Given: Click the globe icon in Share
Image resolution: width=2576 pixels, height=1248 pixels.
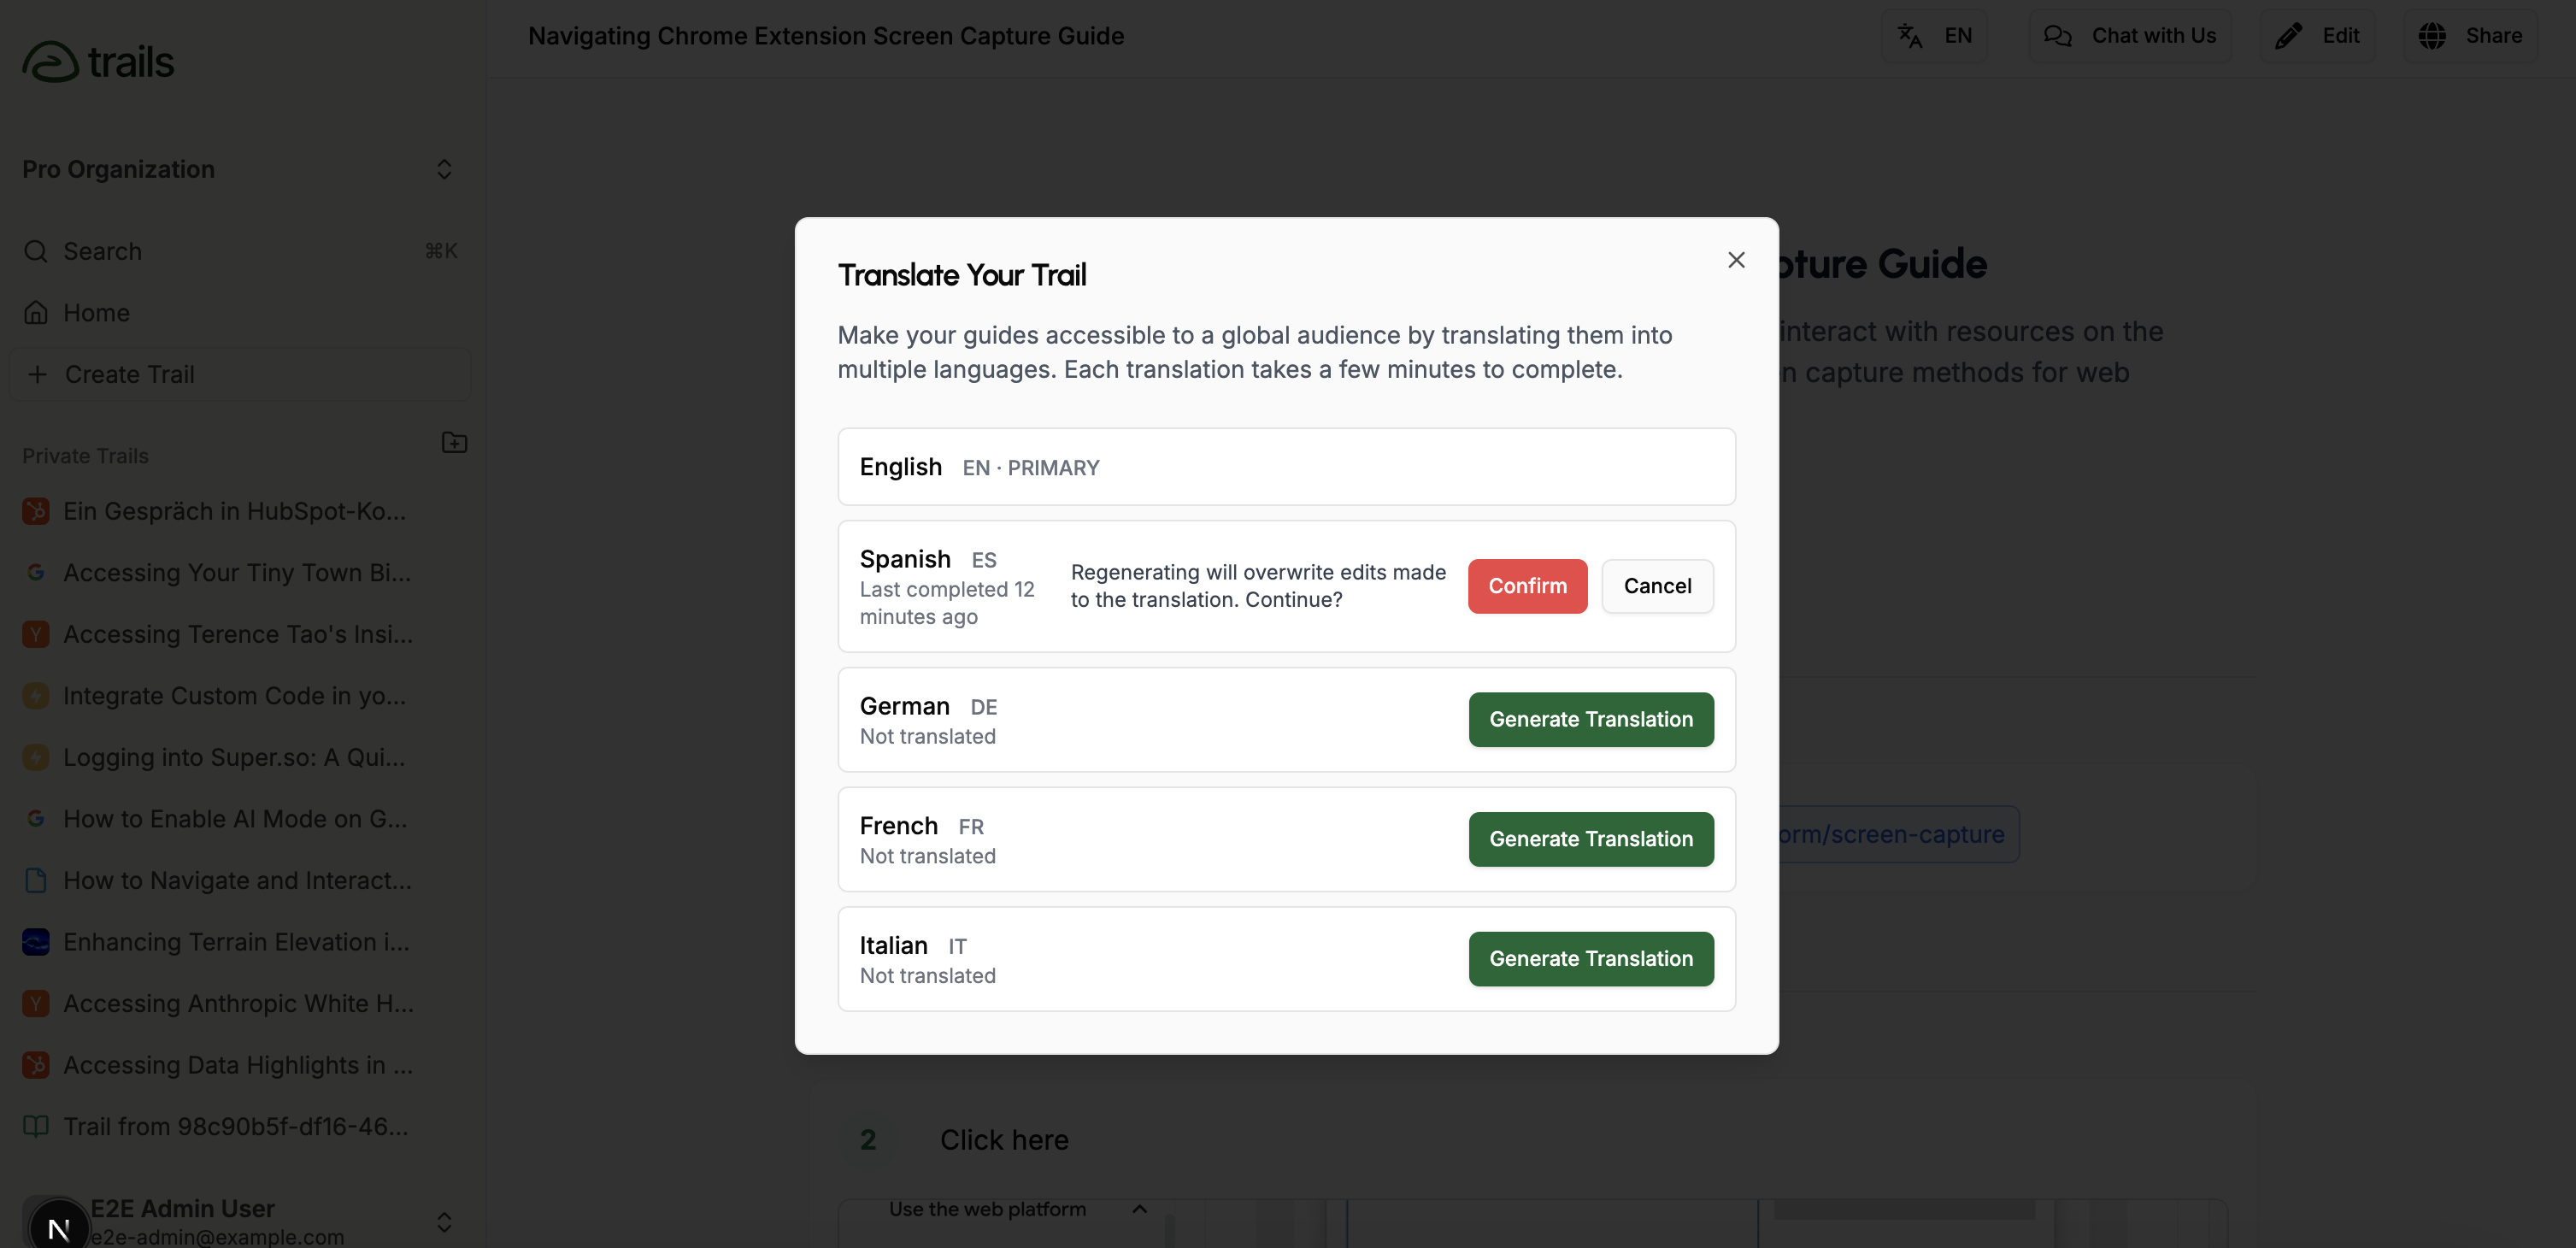Looking at the screenshot, I should tap(2432, 36).
